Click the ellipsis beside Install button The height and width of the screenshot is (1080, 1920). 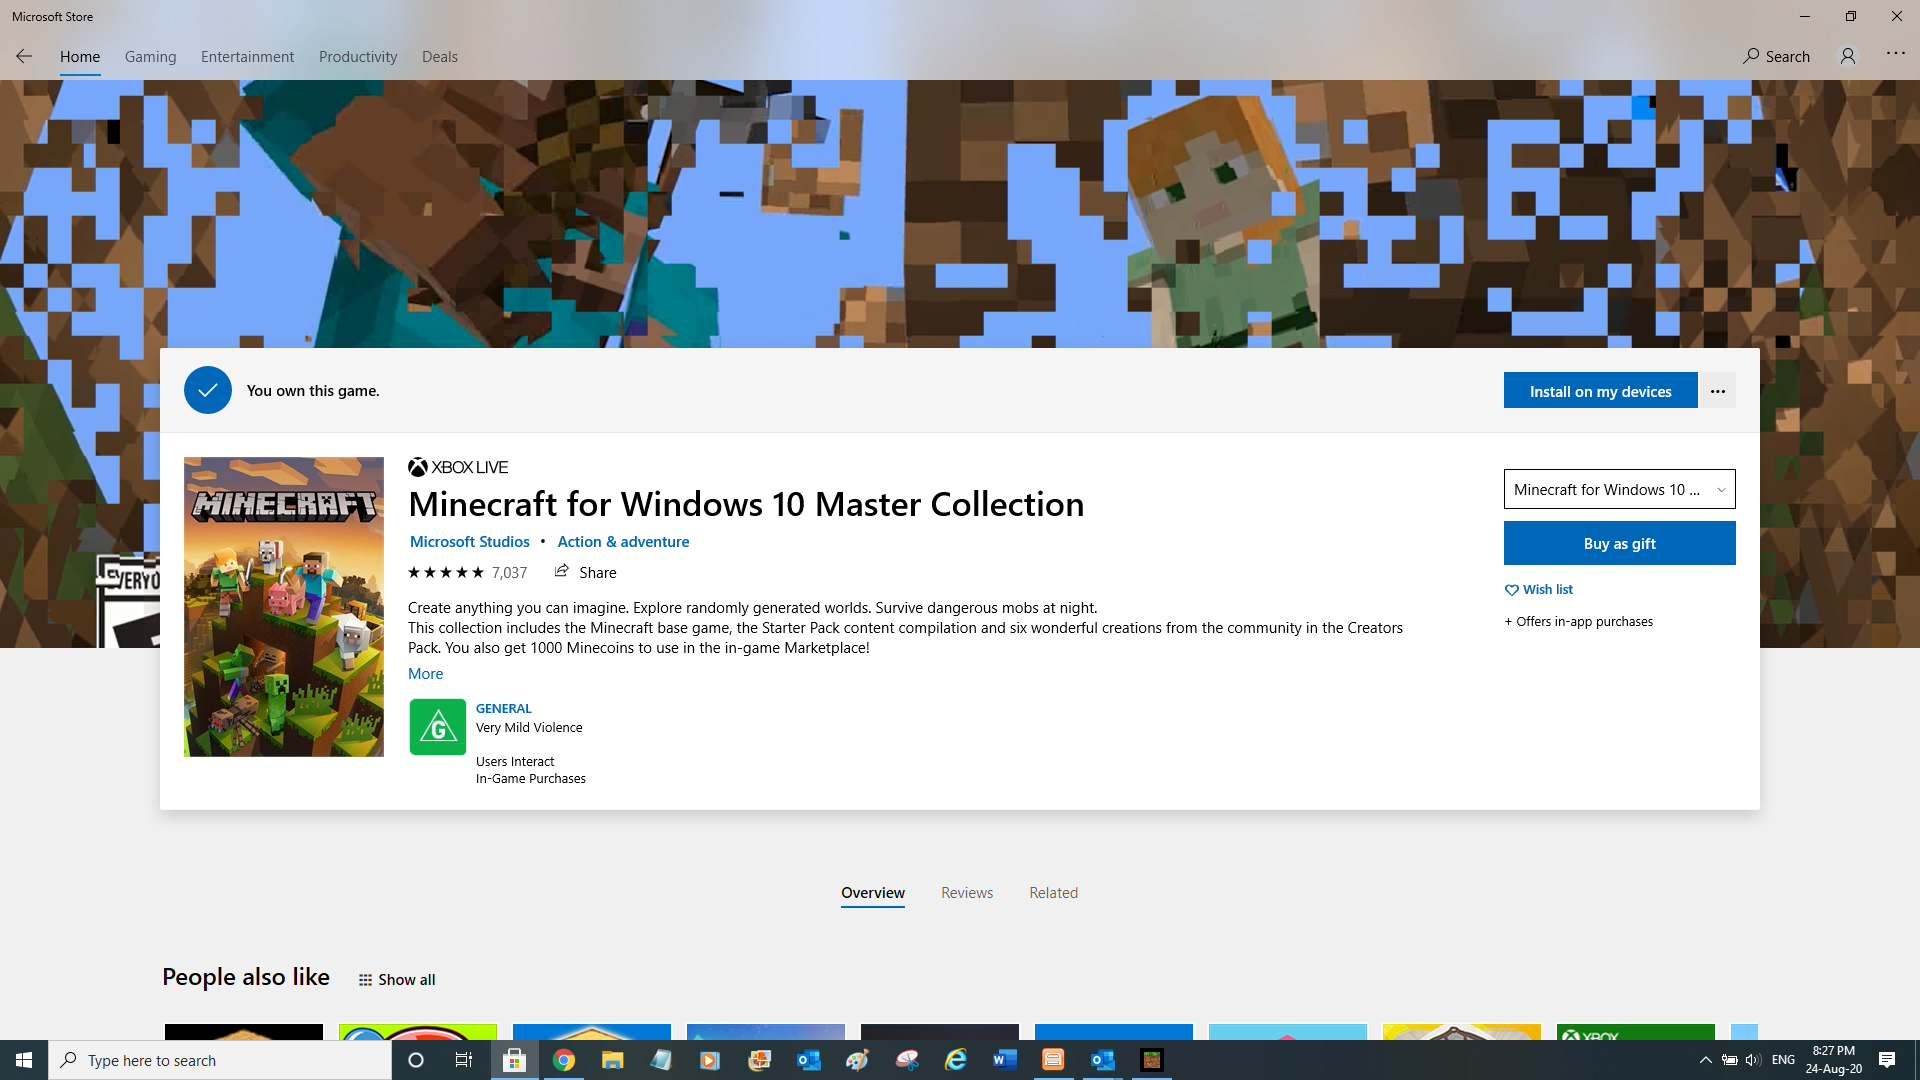1717,391
